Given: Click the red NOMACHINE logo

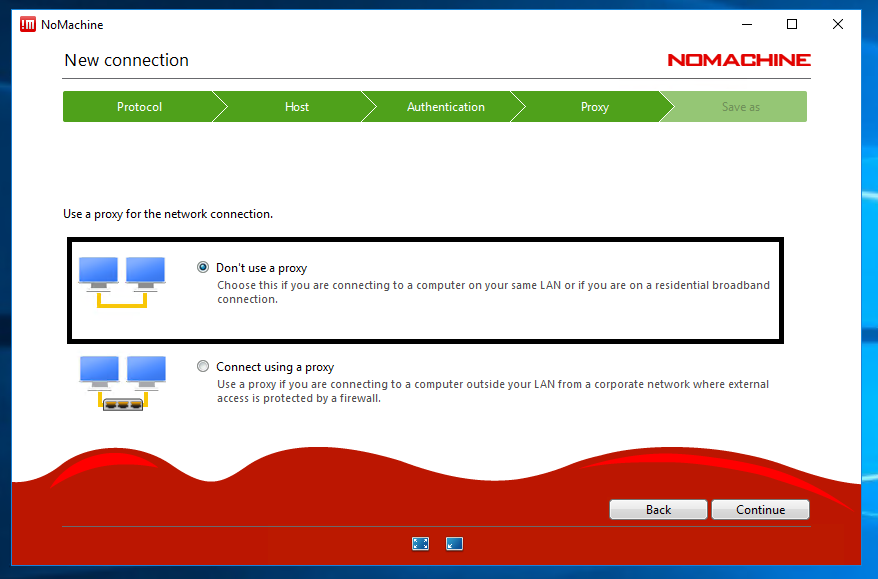Looking at the screenshot, I should click(x=739, y=60).
